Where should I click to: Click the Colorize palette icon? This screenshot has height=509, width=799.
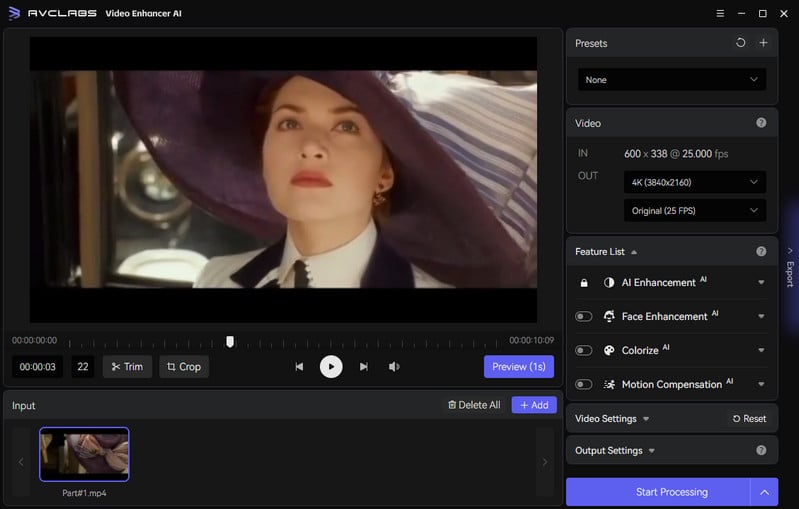point(609,351)
